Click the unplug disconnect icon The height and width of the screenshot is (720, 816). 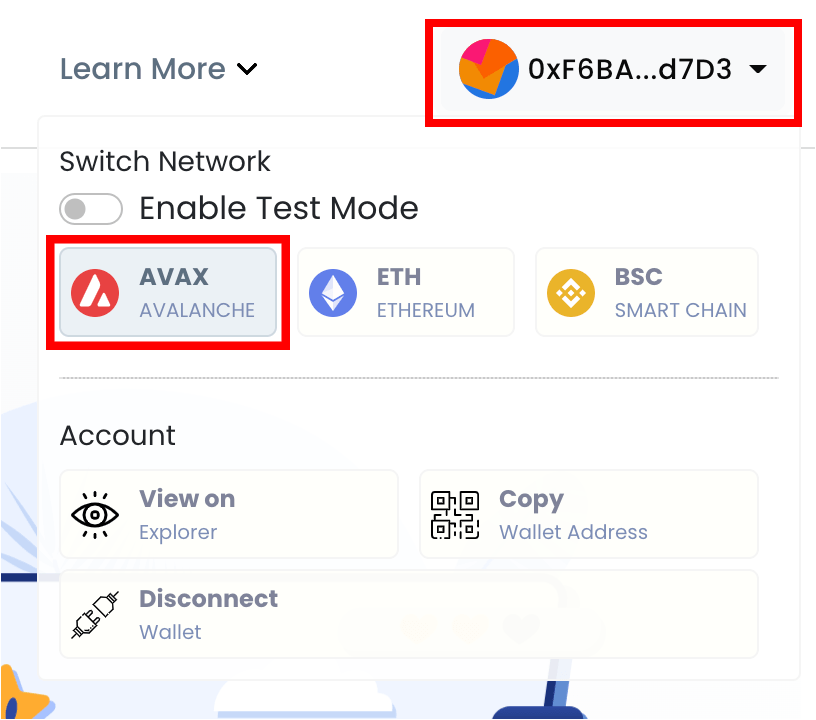95,614
